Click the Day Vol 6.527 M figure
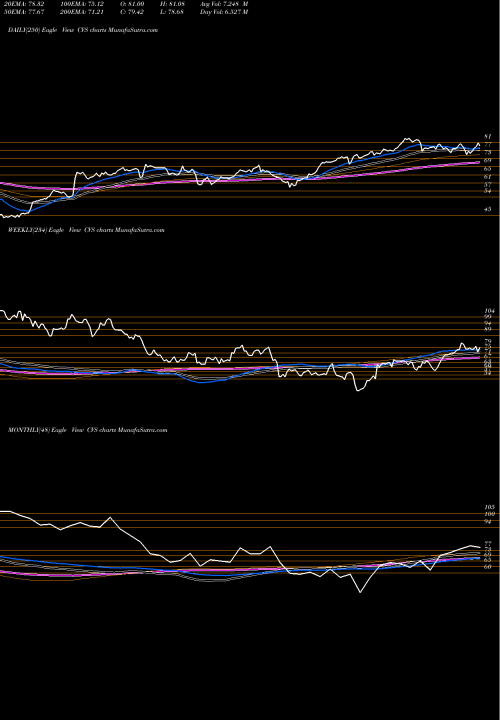The image size is (500, 720). point(224,12)
